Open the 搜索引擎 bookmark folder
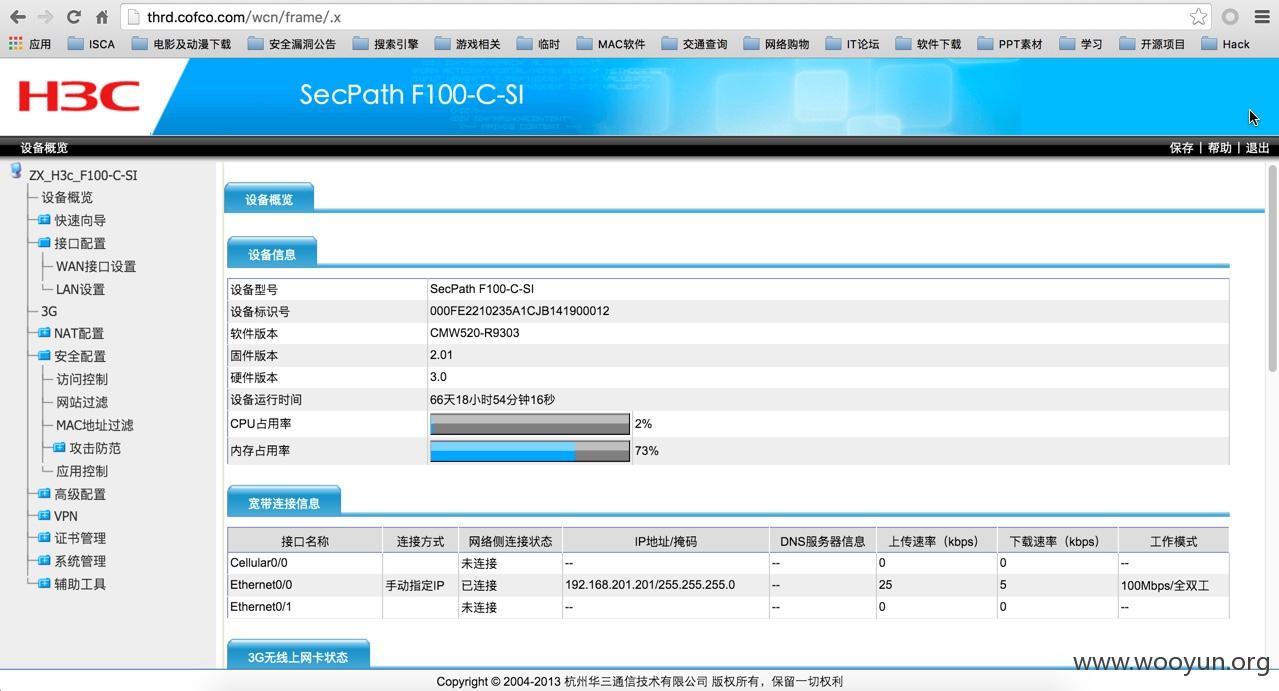1279x691 pixels. (x=385, y=44)
